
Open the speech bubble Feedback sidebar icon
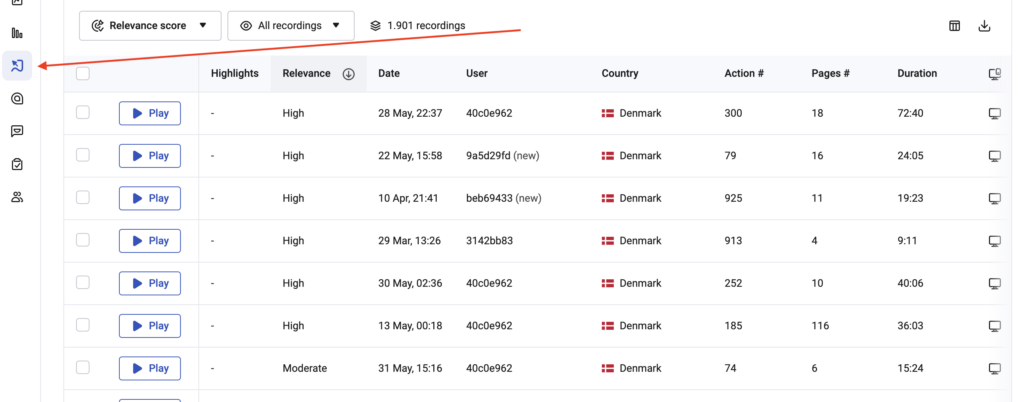coord(18,131)
